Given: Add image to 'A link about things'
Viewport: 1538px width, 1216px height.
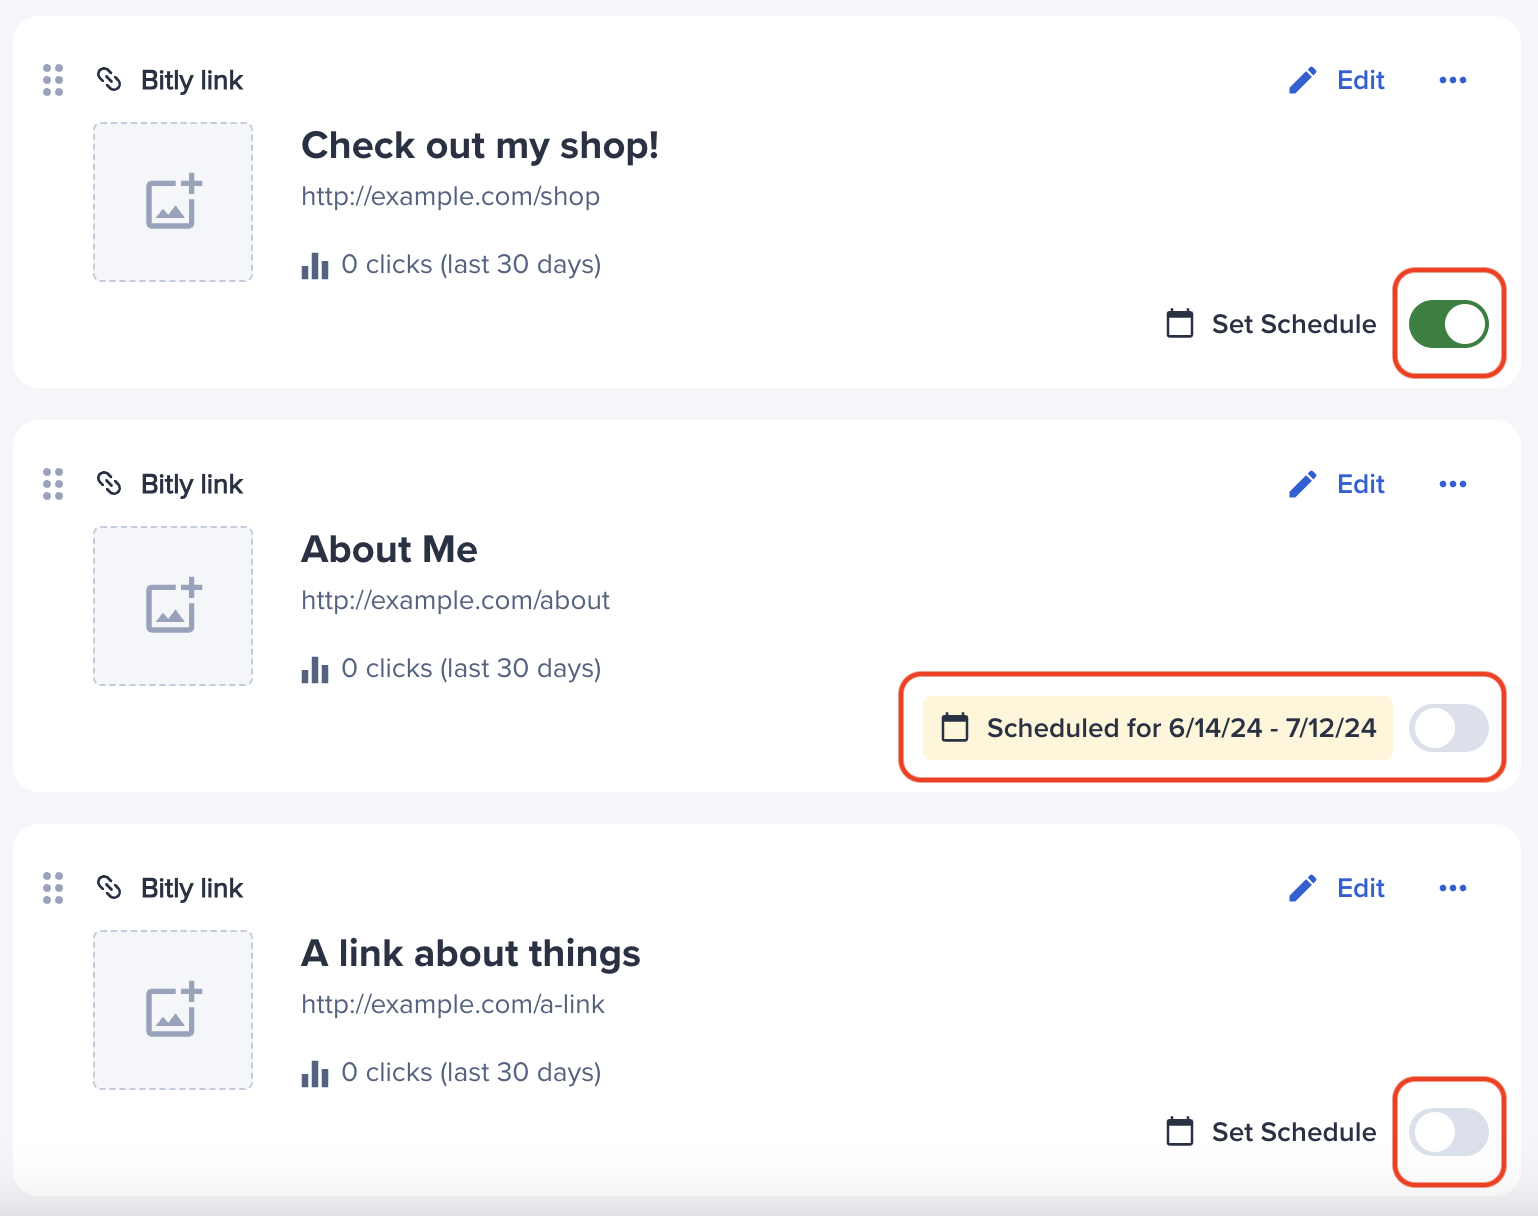Looking at the screenshot, I should click(x=173, y=1010).
